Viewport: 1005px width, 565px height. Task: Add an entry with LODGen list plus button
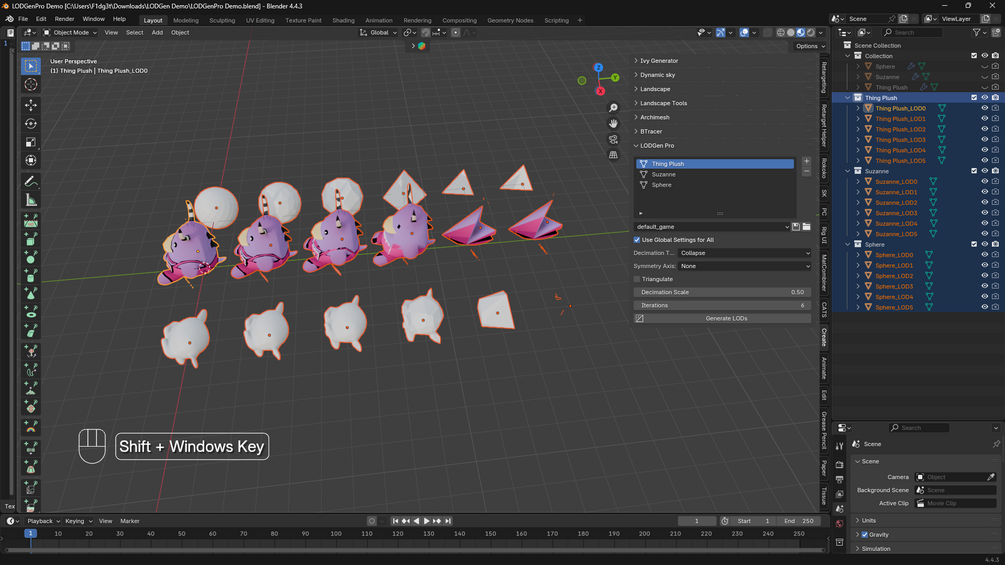tap(806, 161)
